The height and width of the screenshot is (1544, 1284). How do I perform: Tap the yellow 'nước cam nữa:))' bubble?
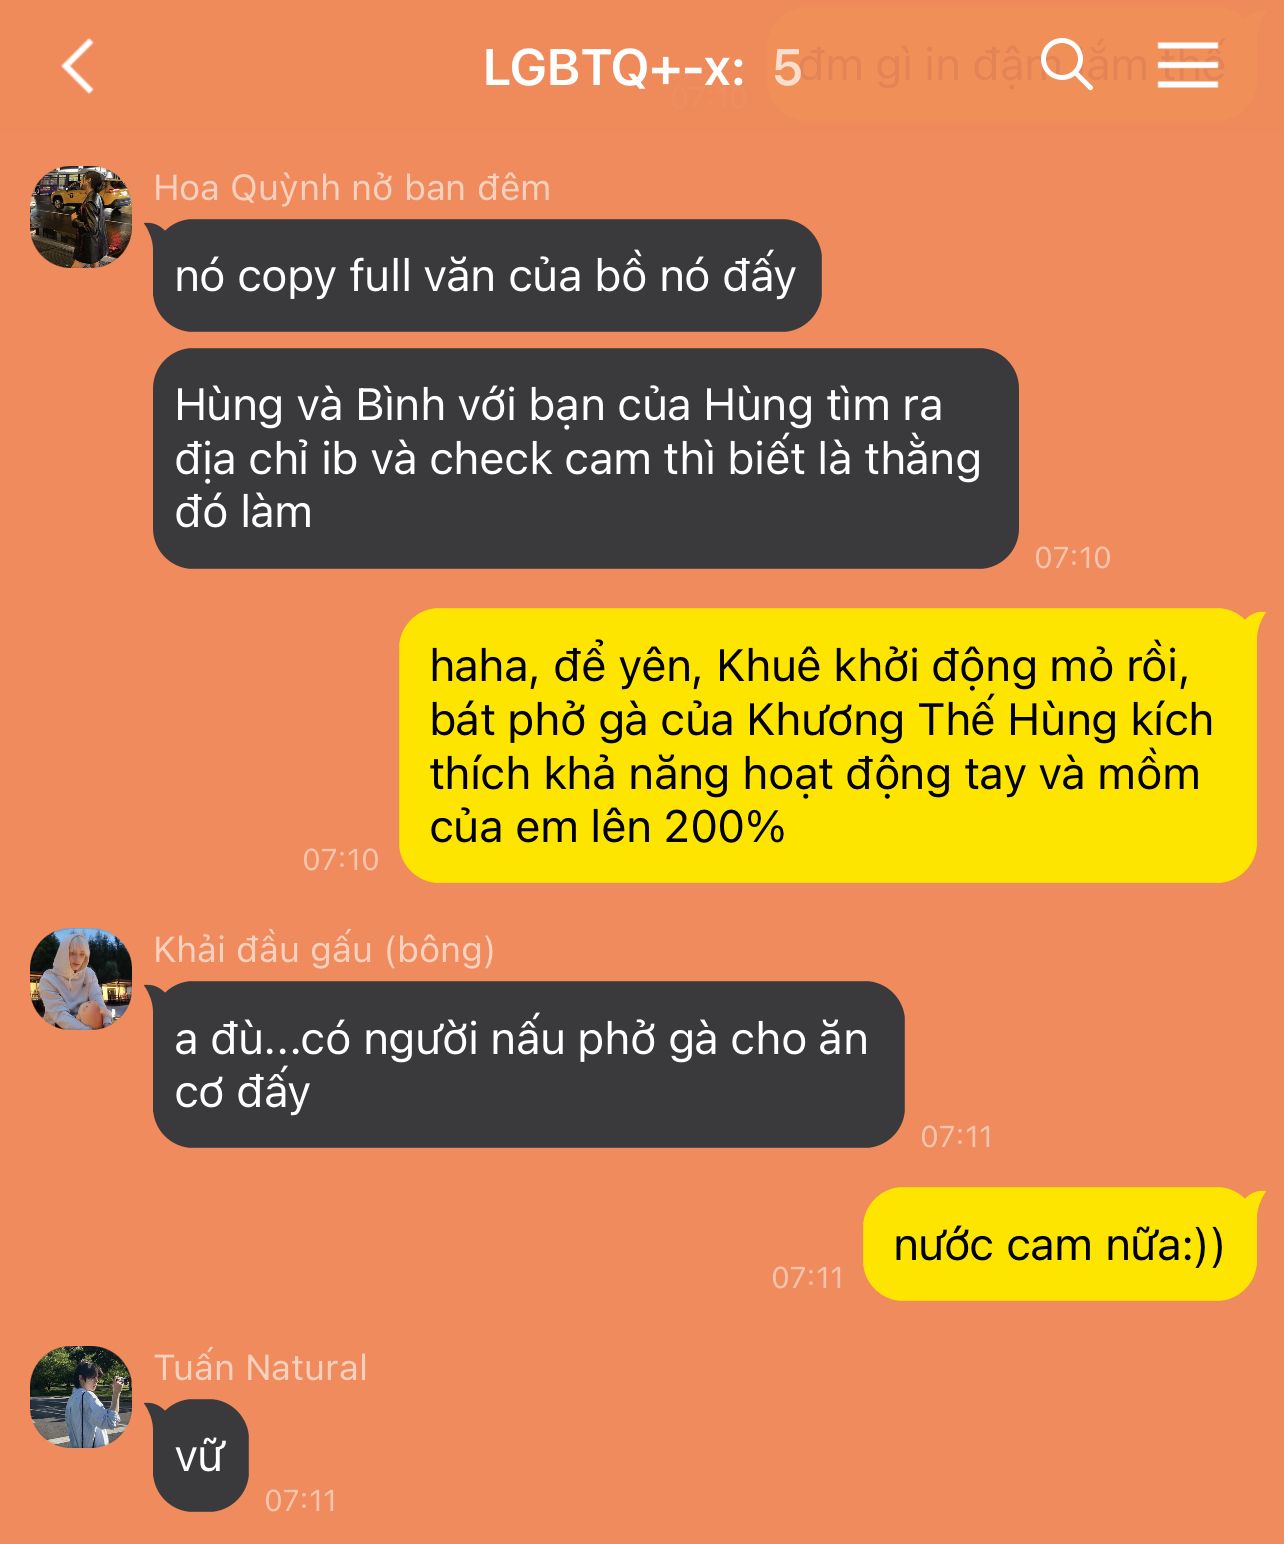click(x=1060, y=1244)
